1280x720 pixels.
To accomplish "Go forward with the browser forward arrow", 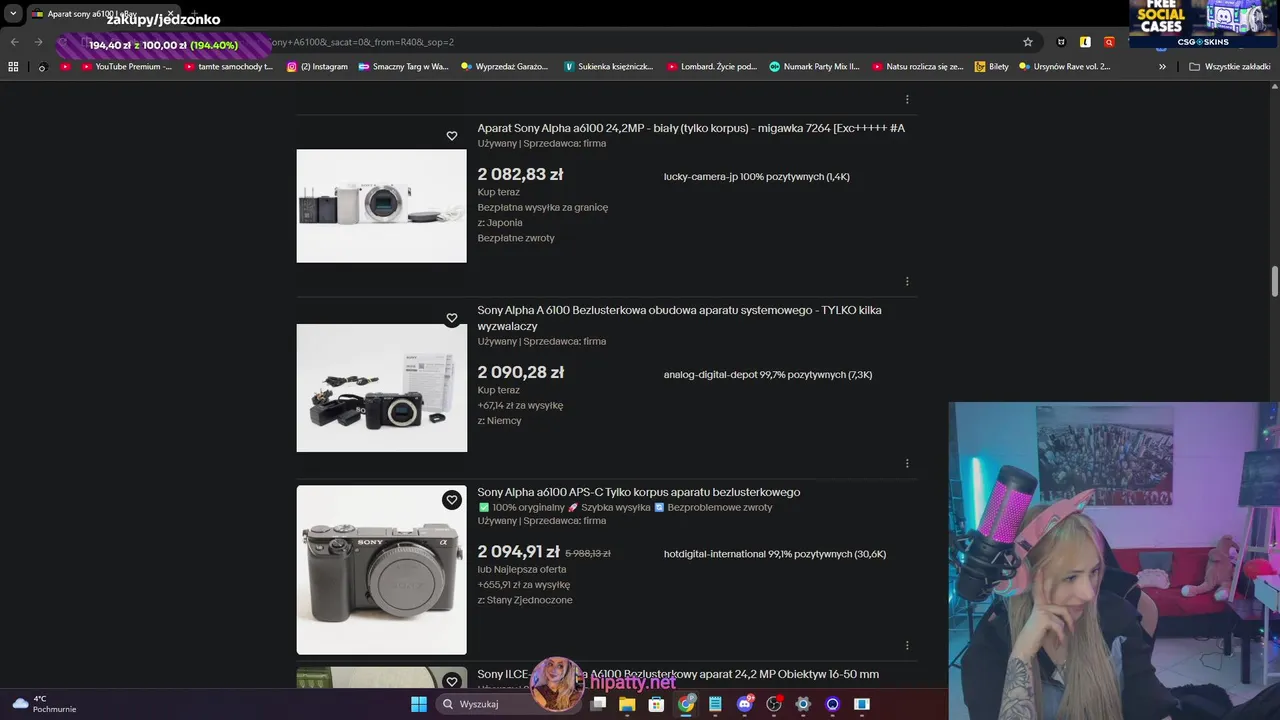I will click(x=38, y=42).
